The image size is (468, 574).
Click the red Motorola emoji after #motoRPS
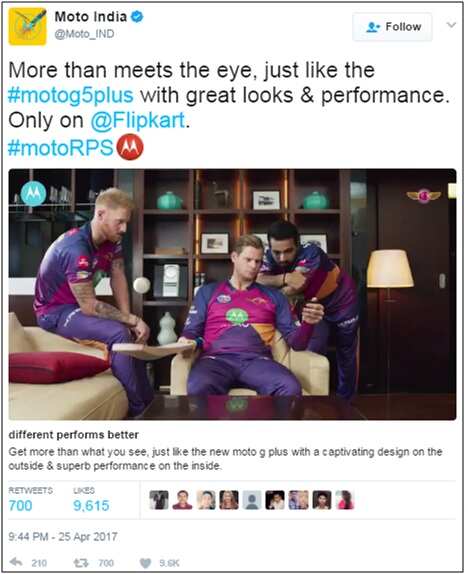tap(130, 147)
